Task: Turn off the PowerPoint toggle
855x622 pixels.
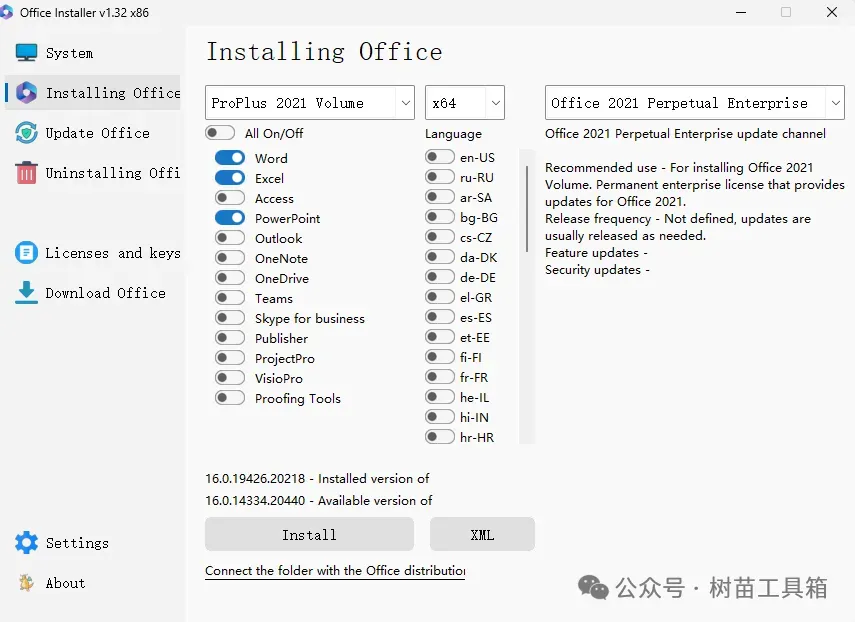Action: [x=230, y=218]
